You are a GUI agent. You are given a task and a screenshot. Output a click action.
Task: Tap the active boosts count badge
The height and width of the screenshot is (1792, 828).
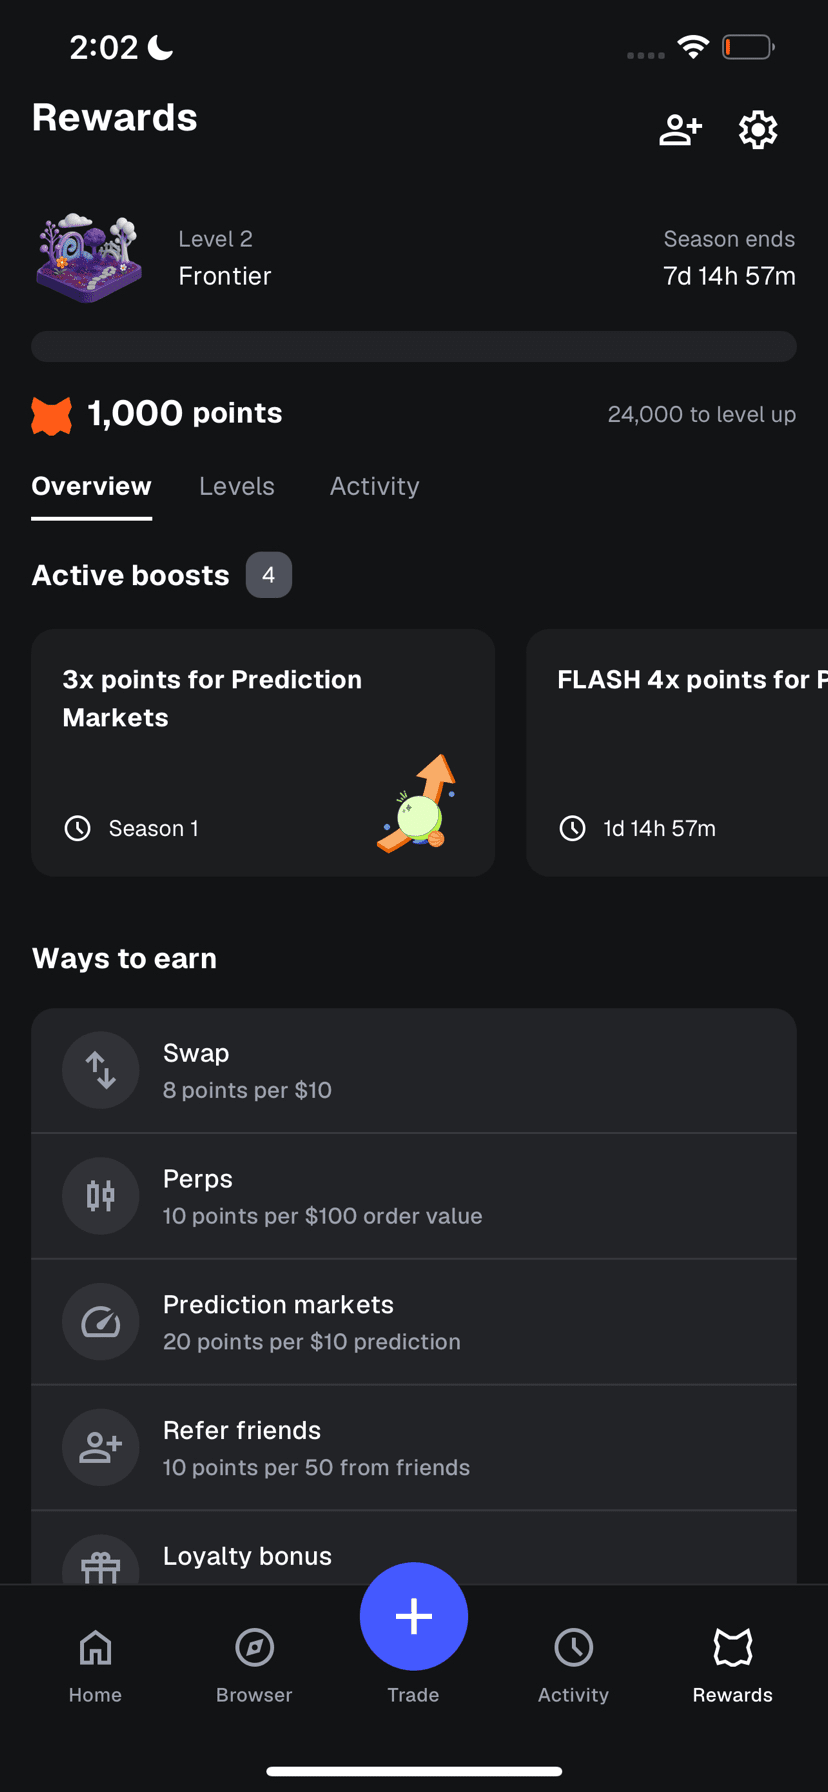click(269, 575)
